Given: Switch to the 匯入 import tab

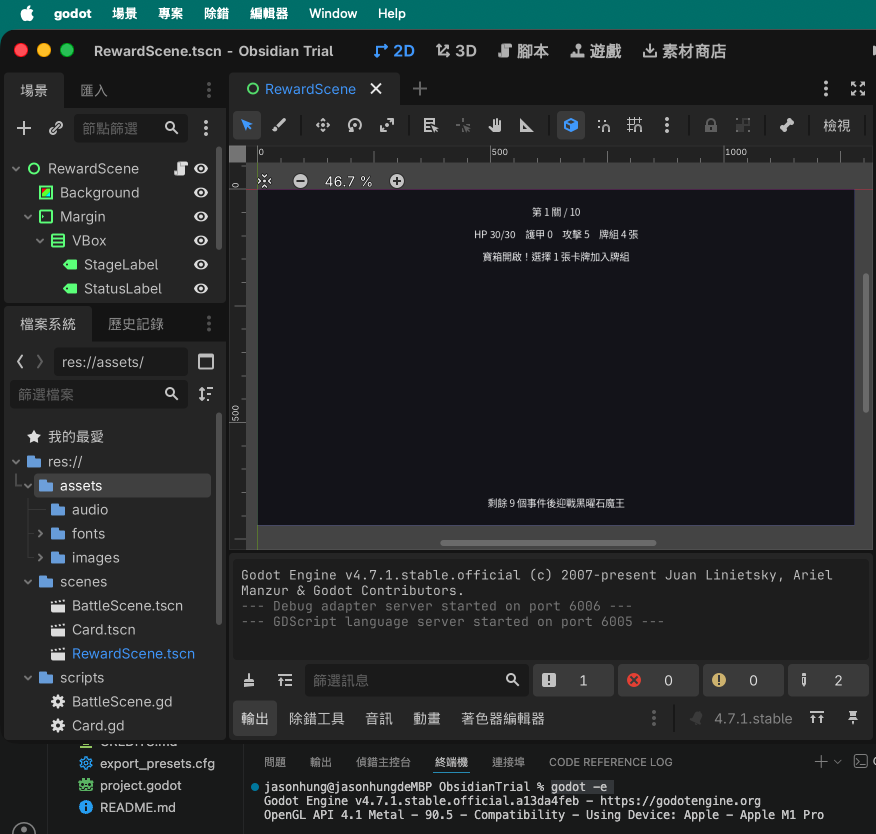Looking at the screenshot, I should point(94,90).
